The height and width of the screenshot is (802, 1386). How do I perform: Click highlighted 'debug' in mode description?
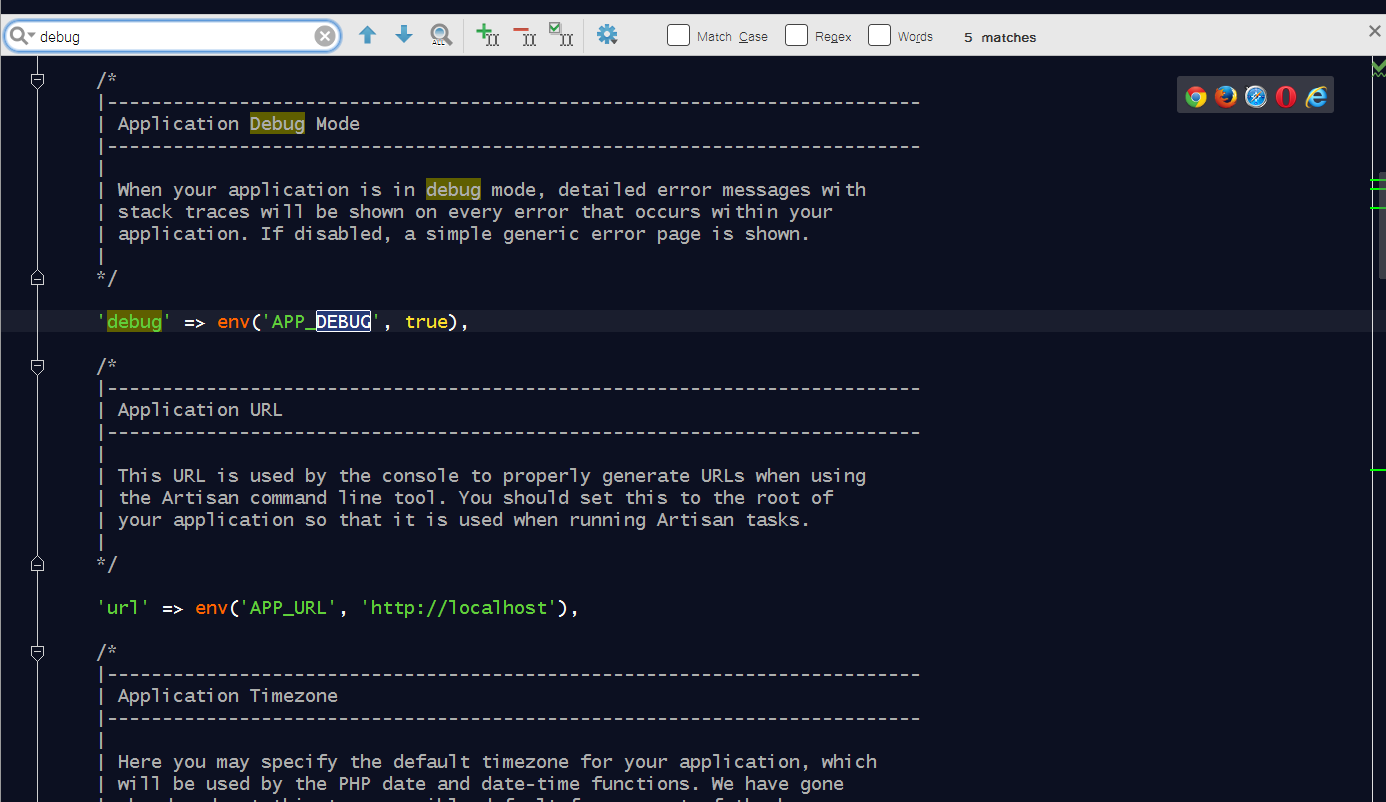pos(453,190)
